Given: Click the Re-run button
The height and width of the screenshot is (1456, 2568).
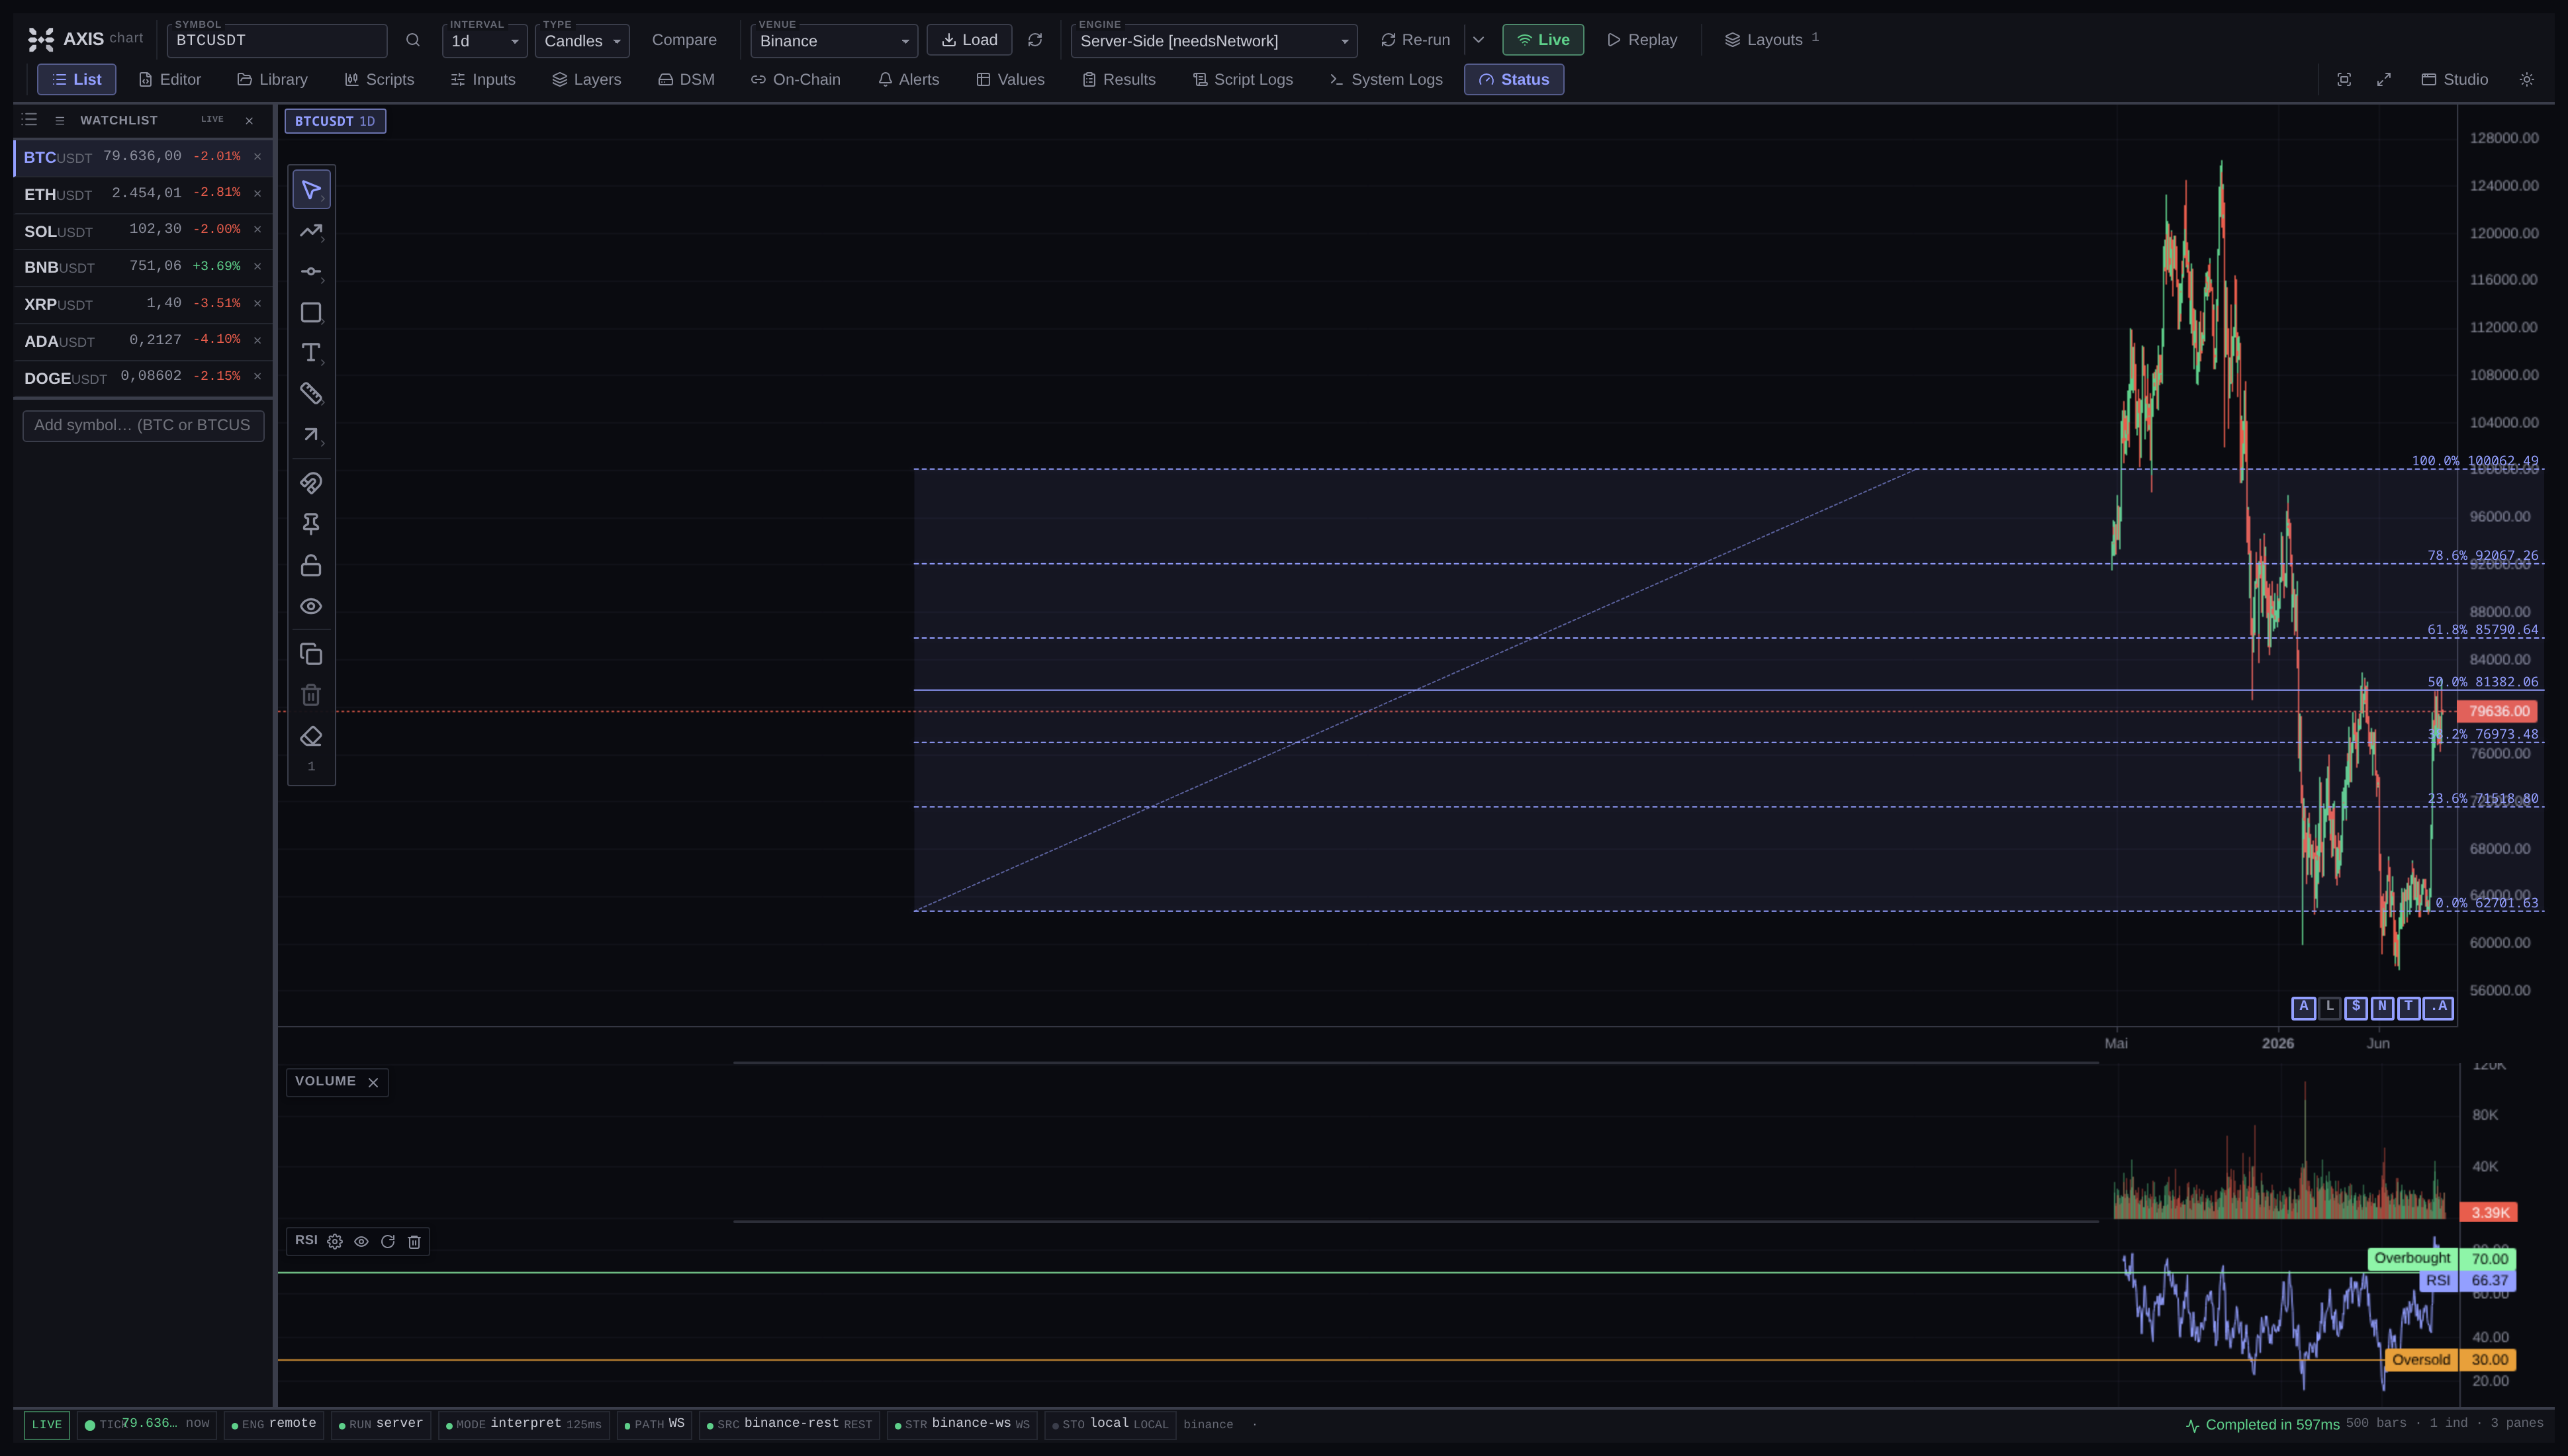Looking at the screenshot, I should (1415, 40).
